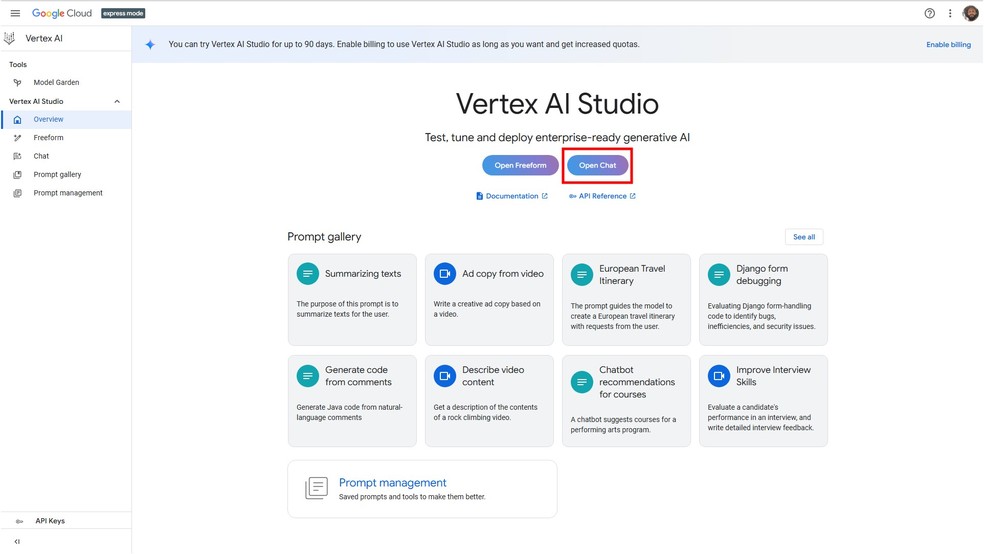984x554 pixels.
Task: Open the user account avatar
Action: 970,13
